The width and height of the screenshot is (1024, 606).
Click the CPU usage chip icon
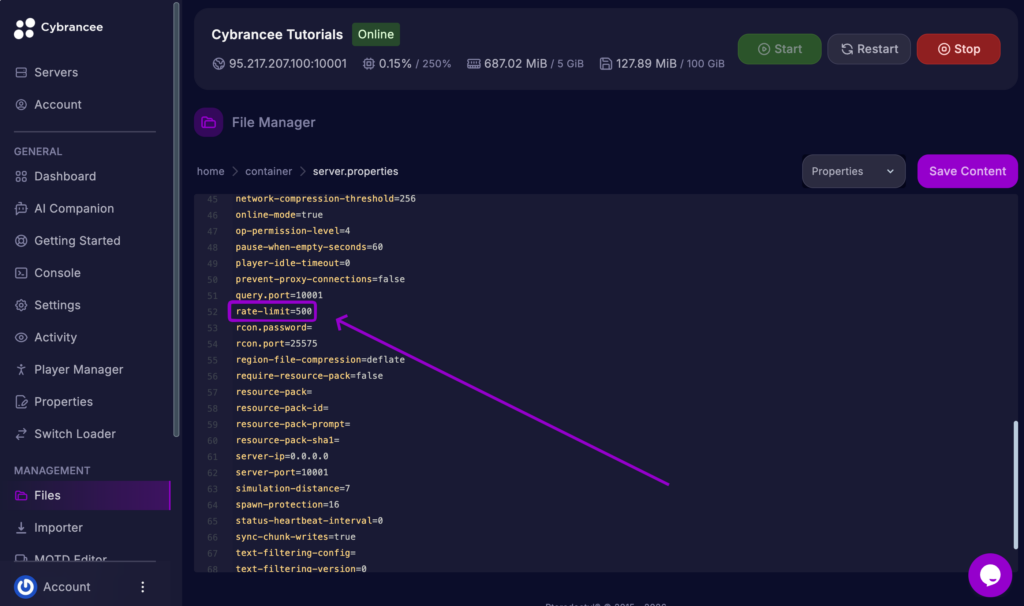[368, 63]
